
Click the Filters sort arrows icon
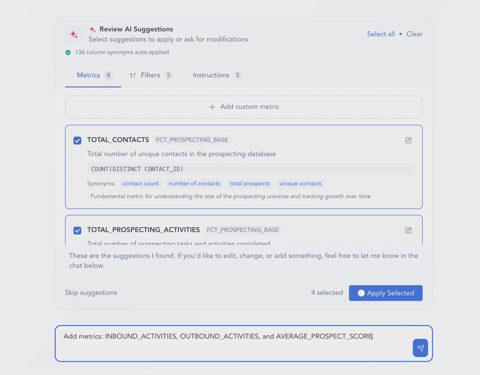click(x=133, y=75)
